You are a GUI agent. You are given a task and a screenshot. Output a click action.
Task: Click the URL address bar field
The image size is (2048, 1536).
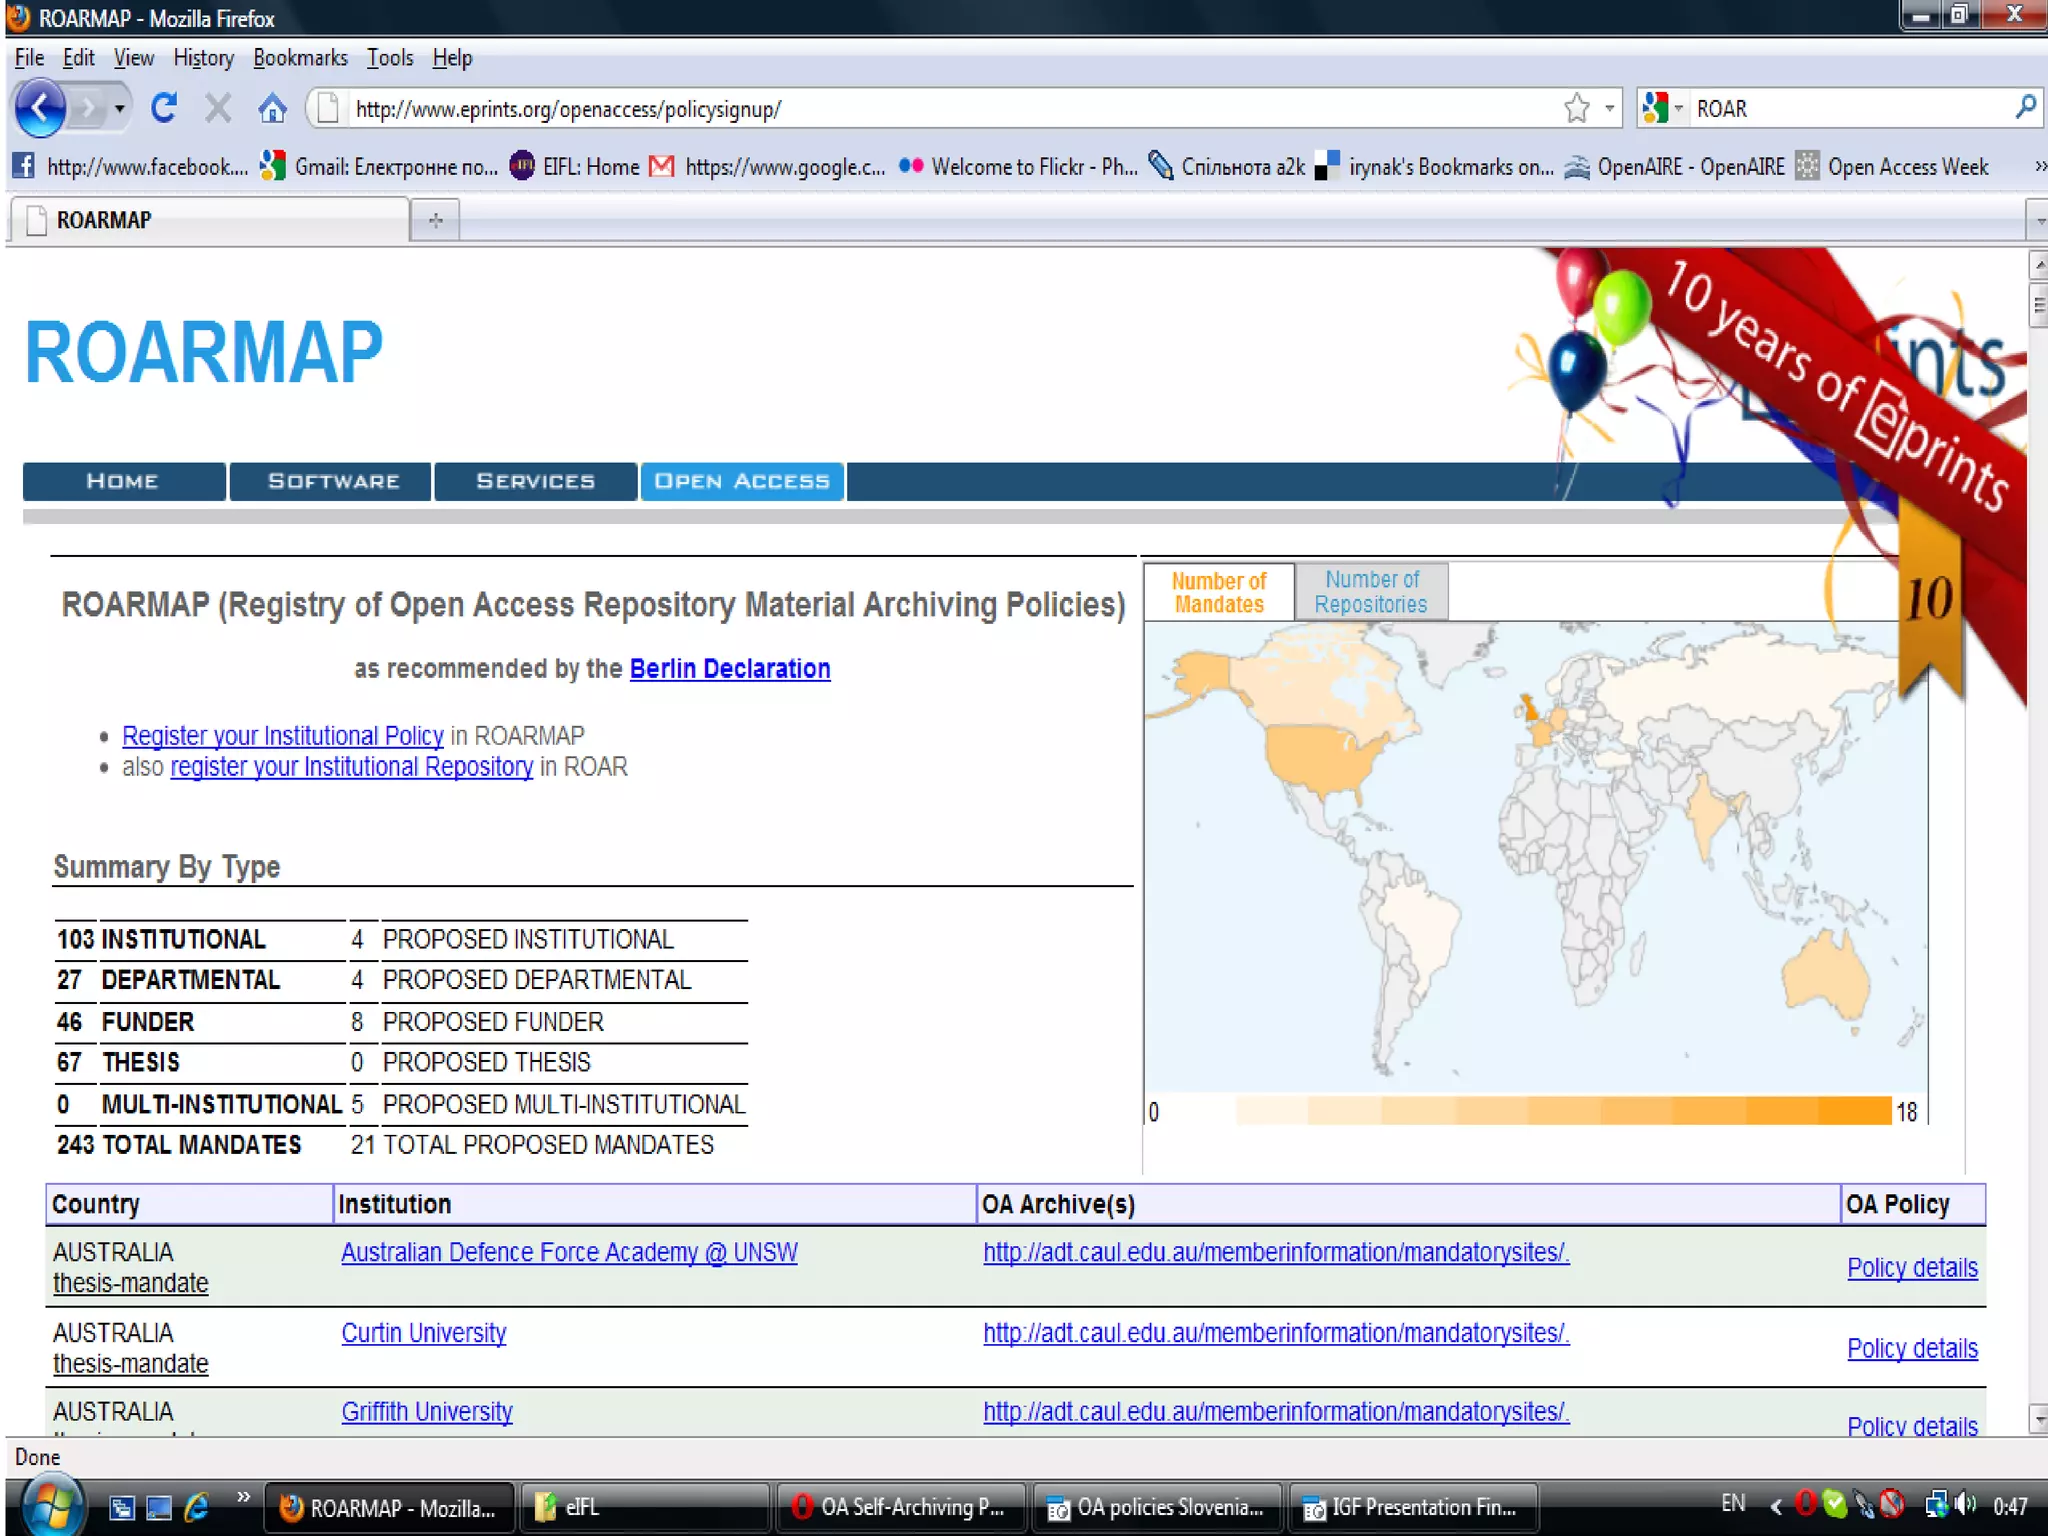point(950,108)
